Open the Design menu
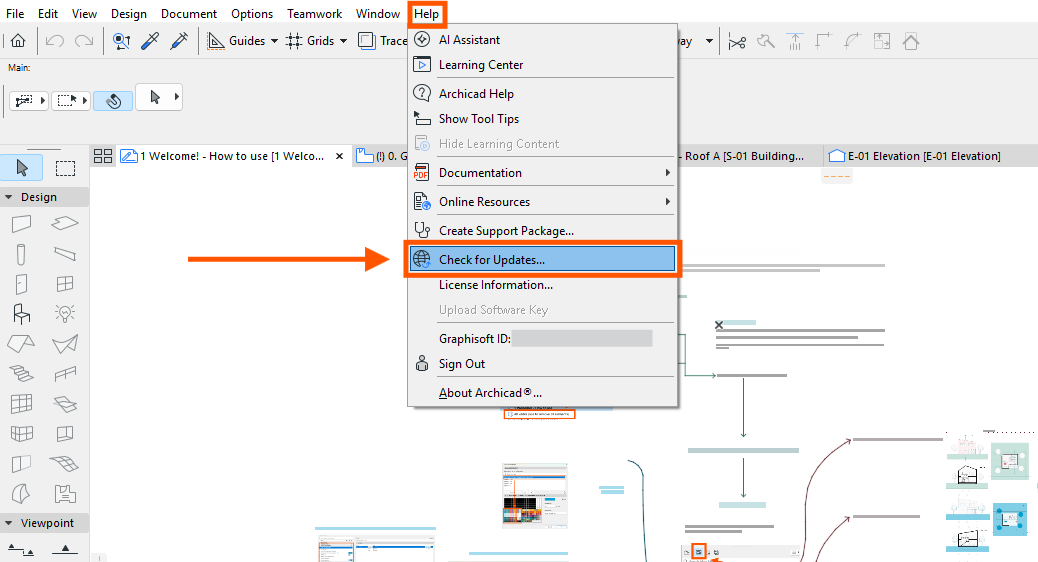Screen dimensions: 1038x562 point(128,13)
